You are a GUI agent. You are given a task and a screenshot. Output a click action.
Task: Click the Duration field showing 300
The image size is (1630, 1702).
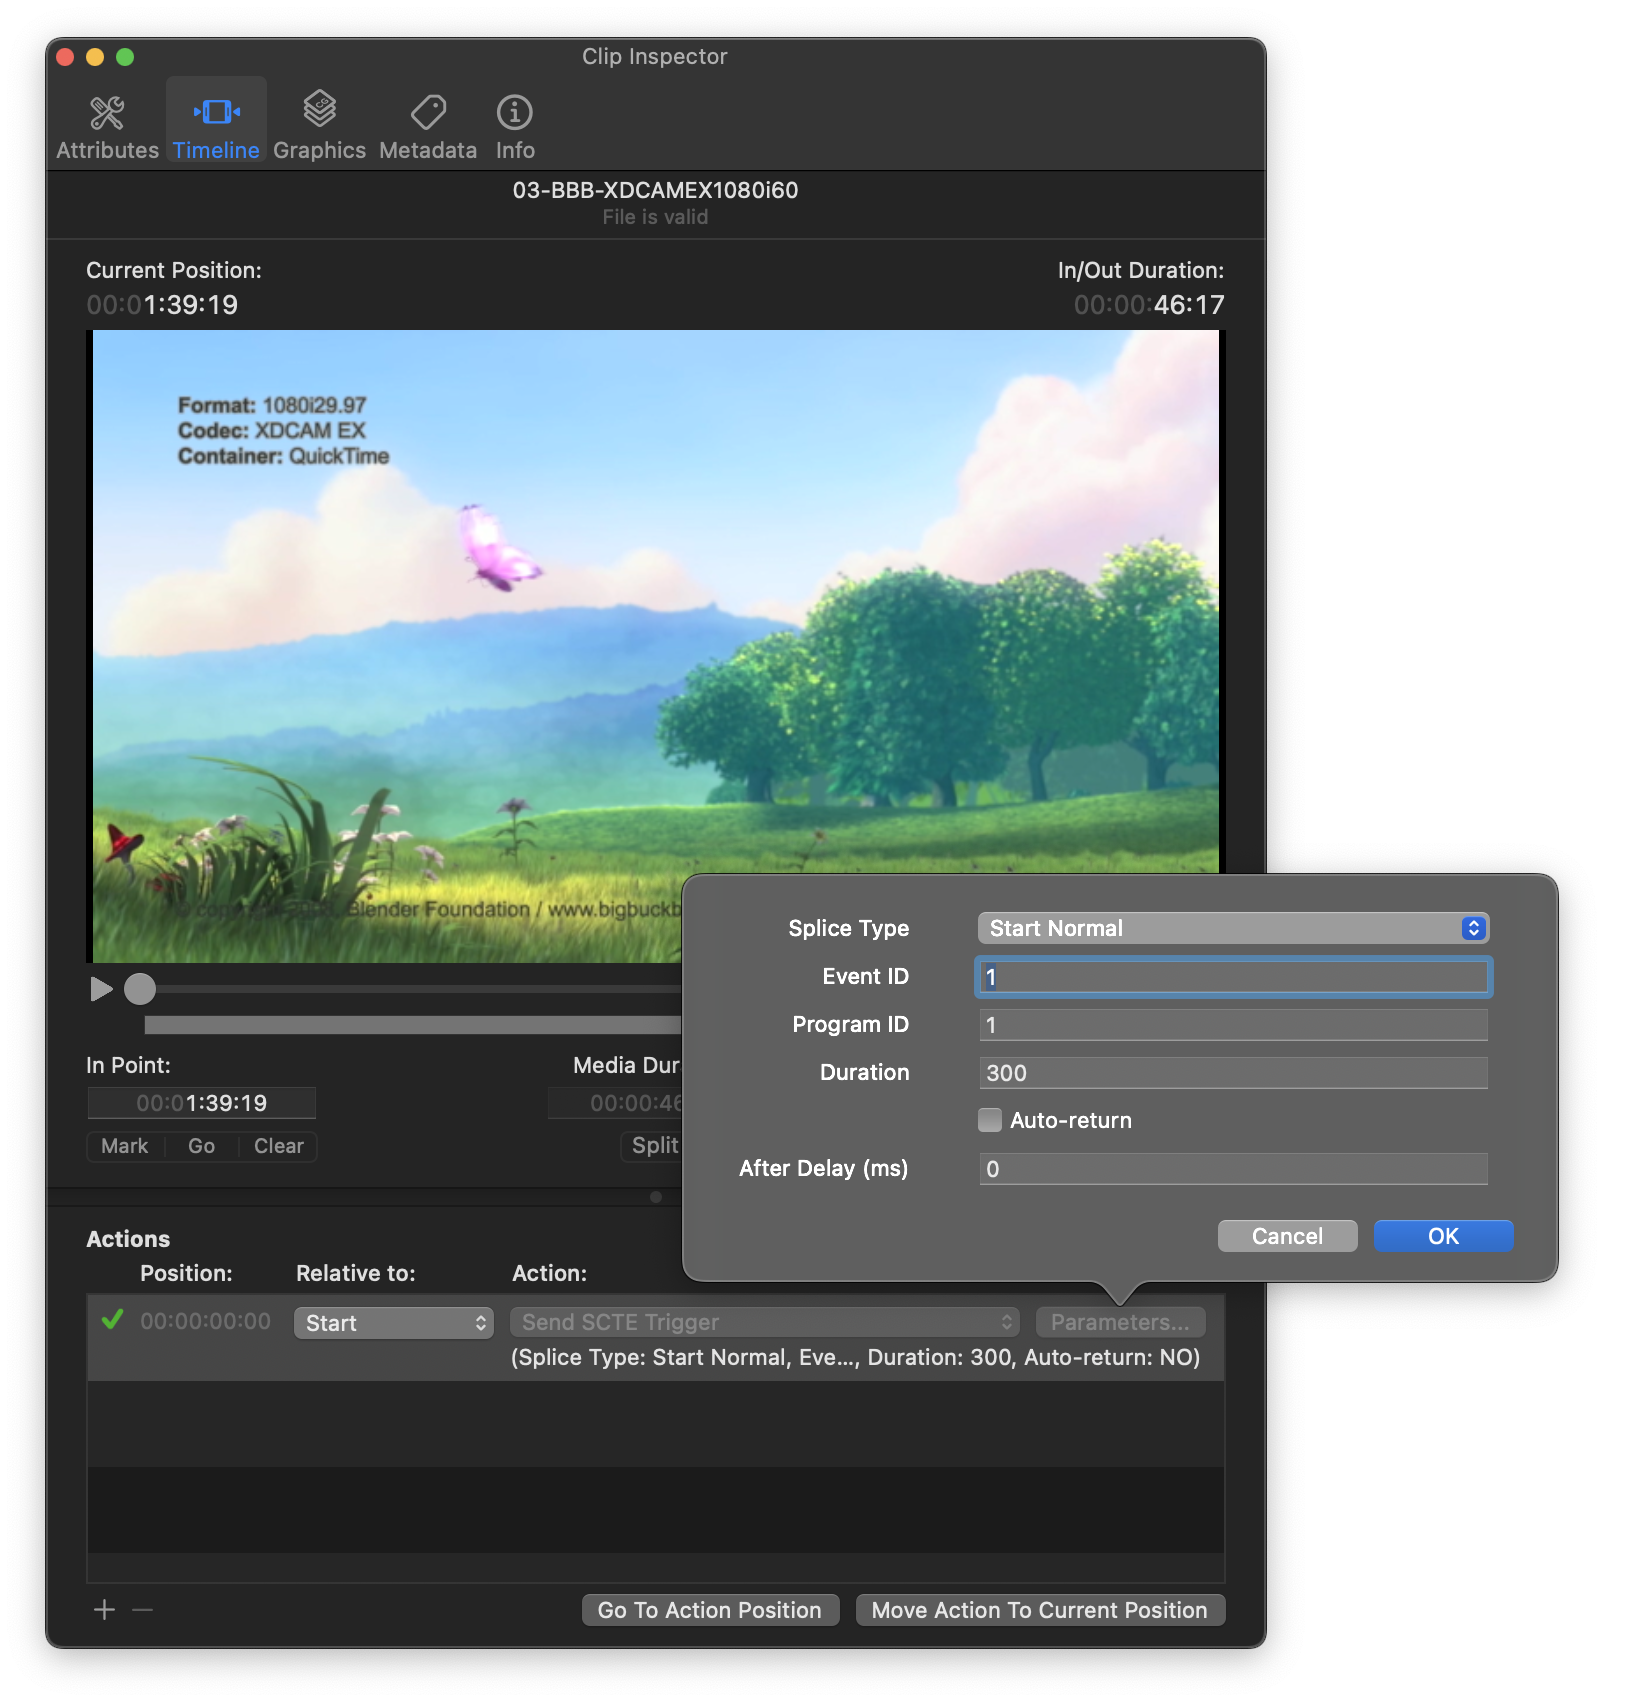(1233, 1073)
